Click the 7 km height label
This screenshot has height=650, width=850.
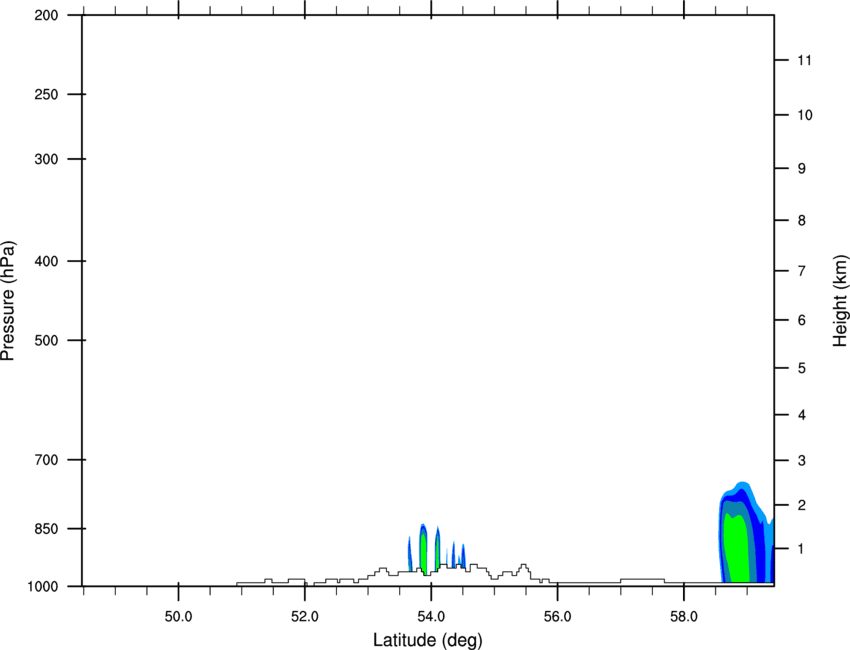802,271
